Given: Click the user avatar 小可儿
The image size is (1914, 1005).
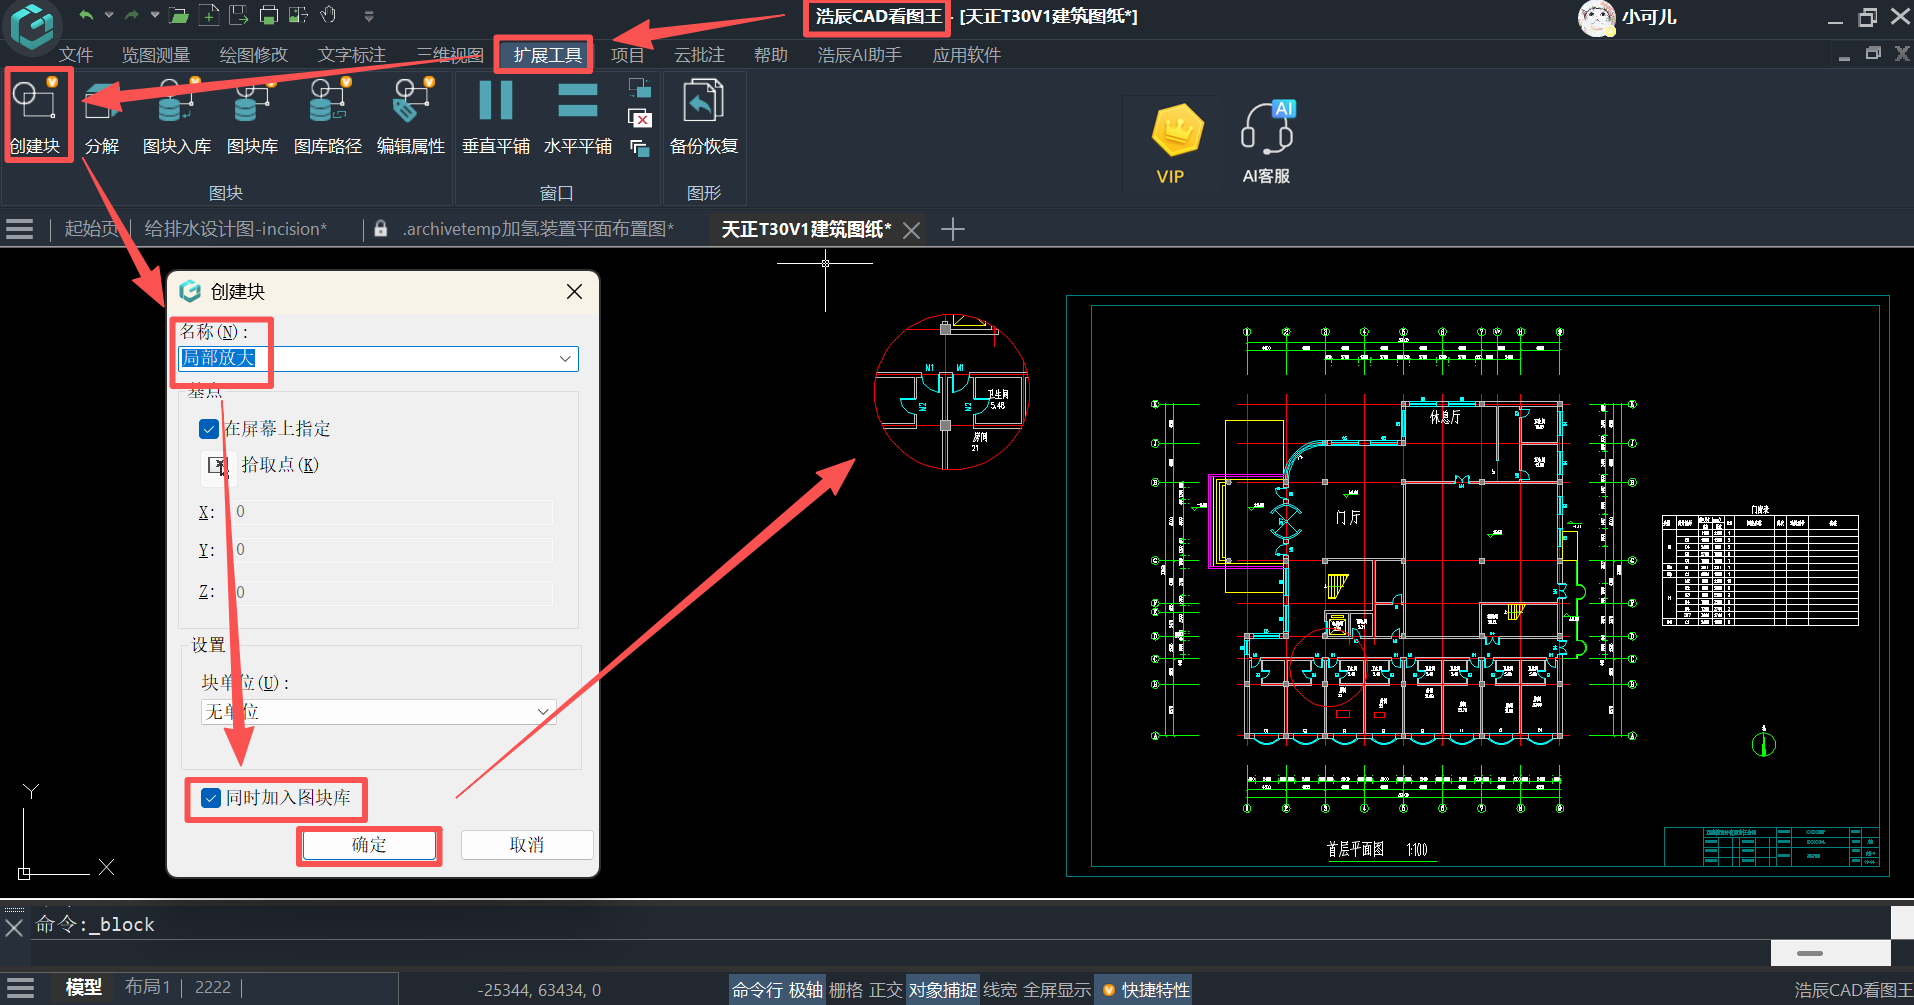Looking at the screenshot, I should (x=1596, y=18).
